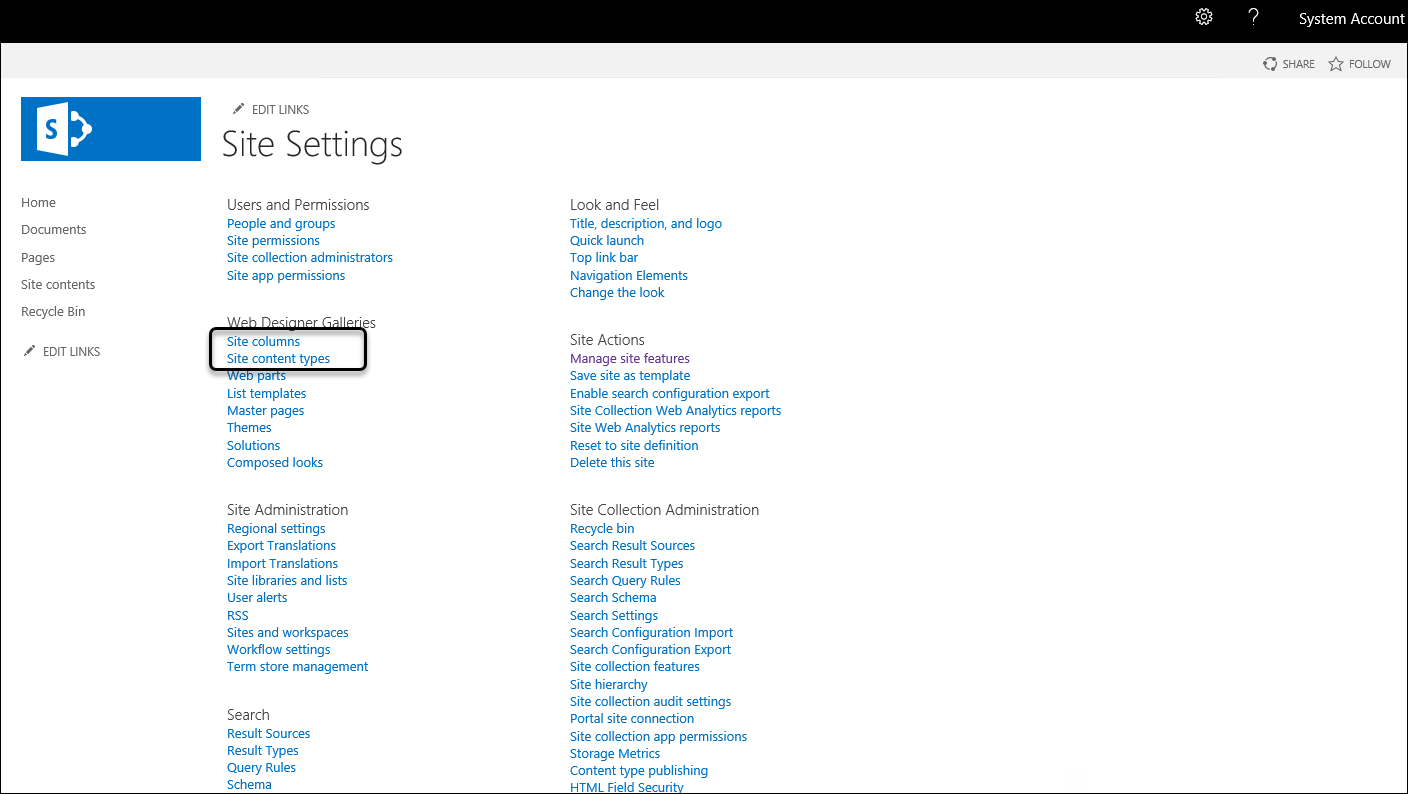The height and width of the screenshot is (794, 1408).
Task: Open Workflow settings link
Action: pos(278,650)
